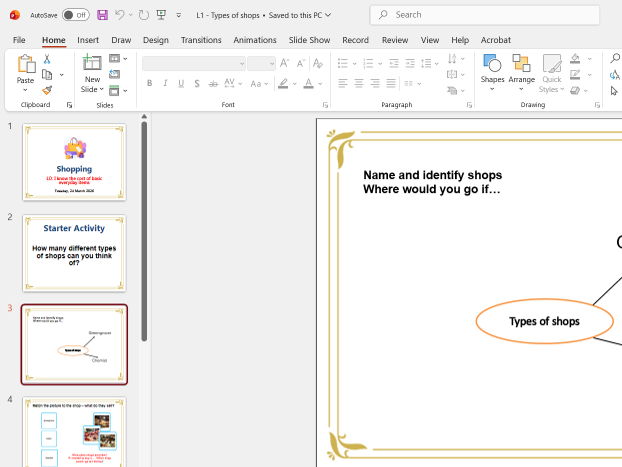Click the Paste clipboard icon
Viewport: 622px width, 467px height.
pyautogui.click(x=26, y=63)
